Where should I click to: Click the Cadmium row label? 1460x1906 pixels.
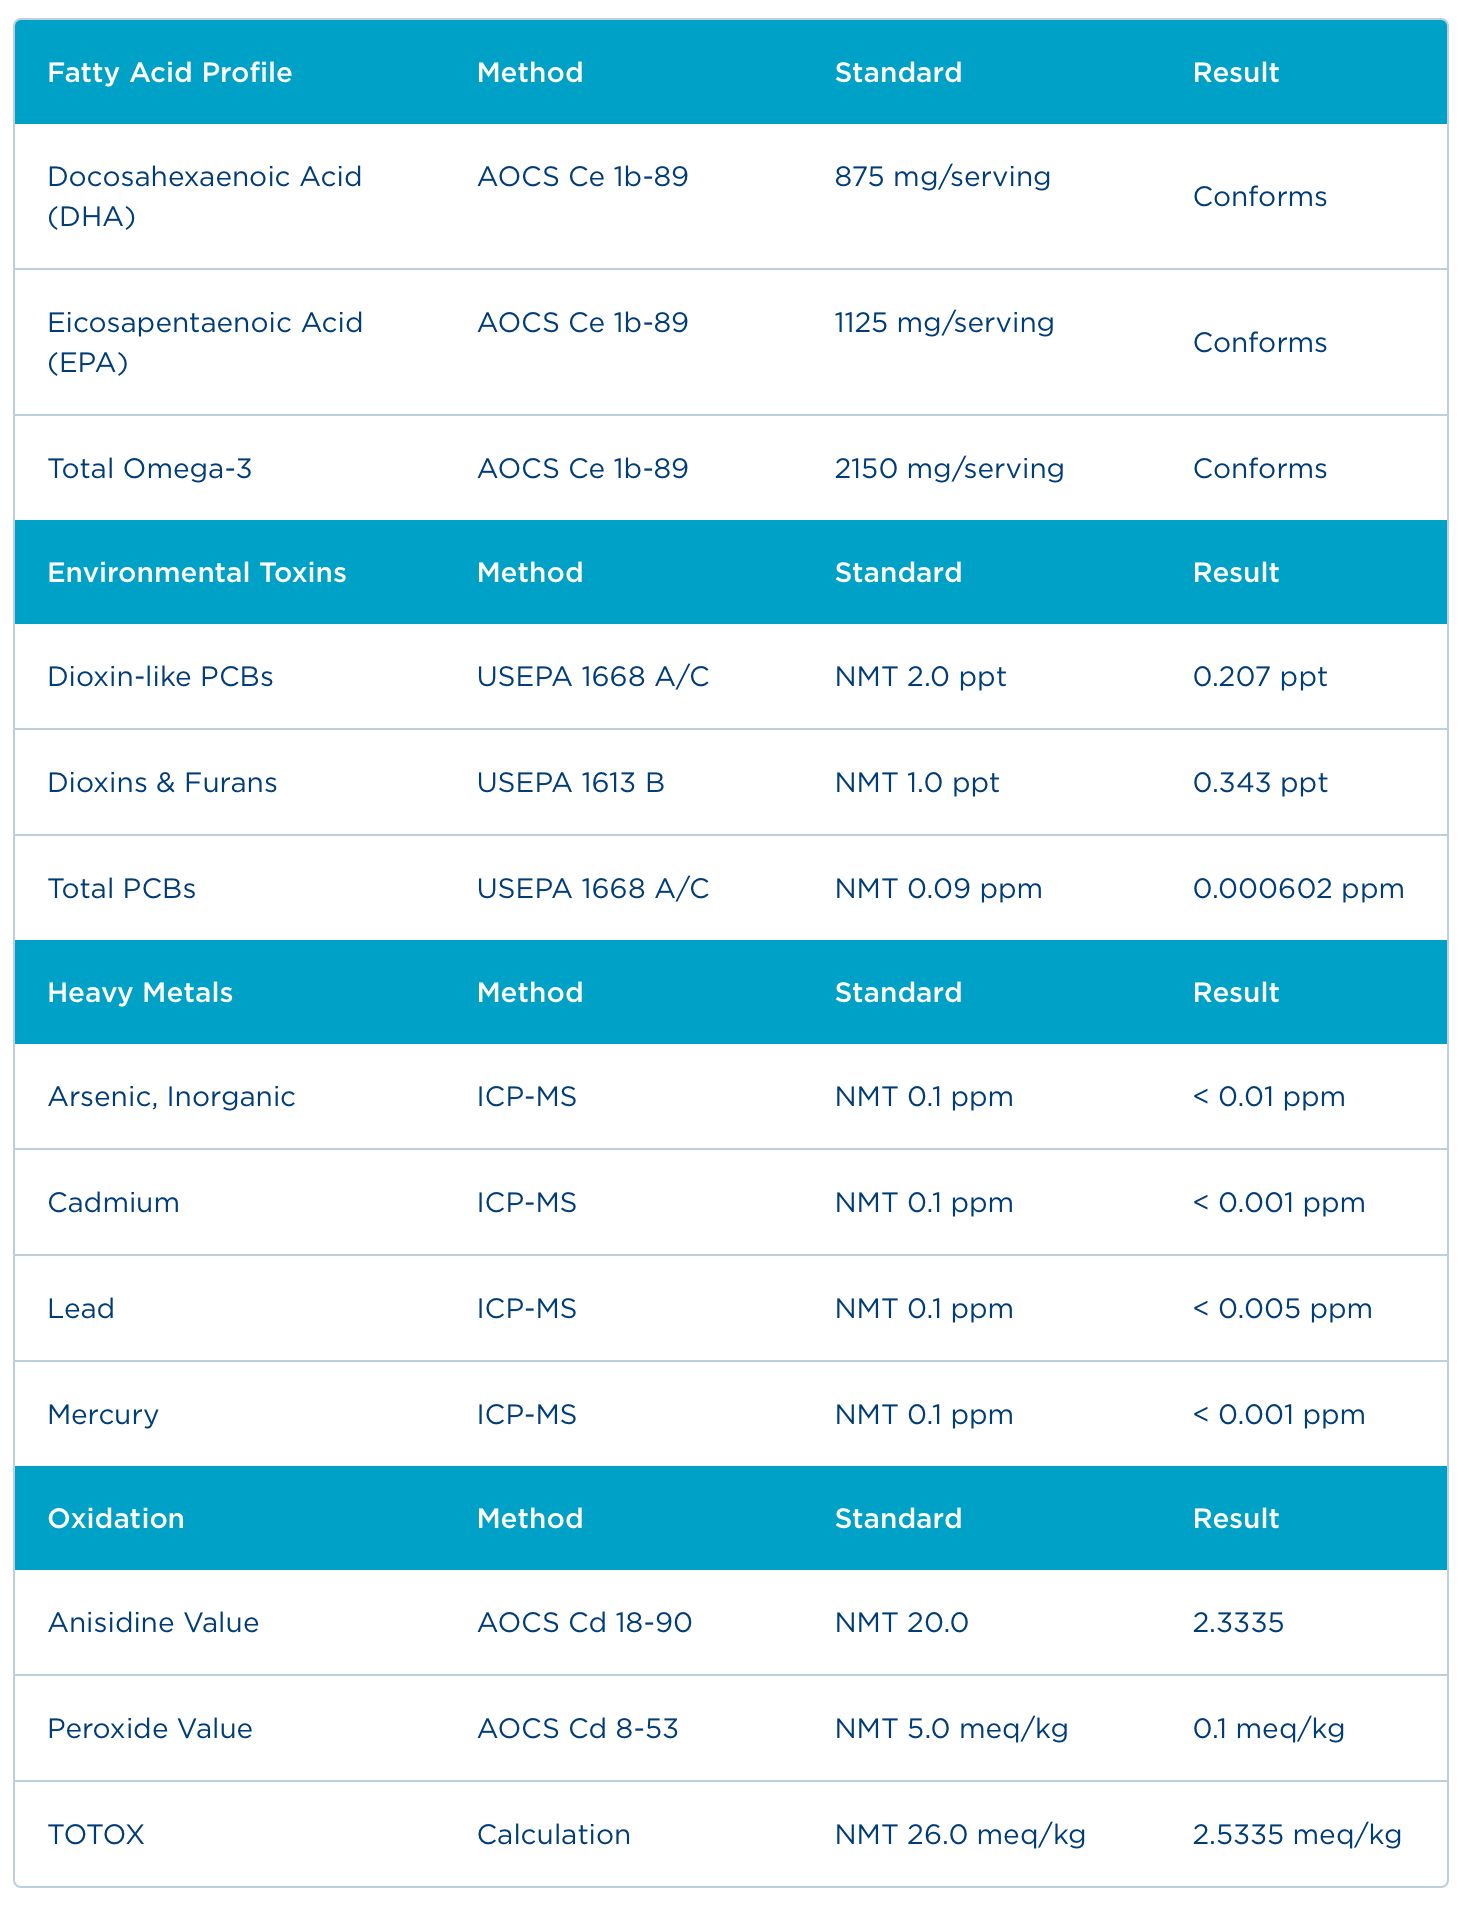tap(113, 1203)
